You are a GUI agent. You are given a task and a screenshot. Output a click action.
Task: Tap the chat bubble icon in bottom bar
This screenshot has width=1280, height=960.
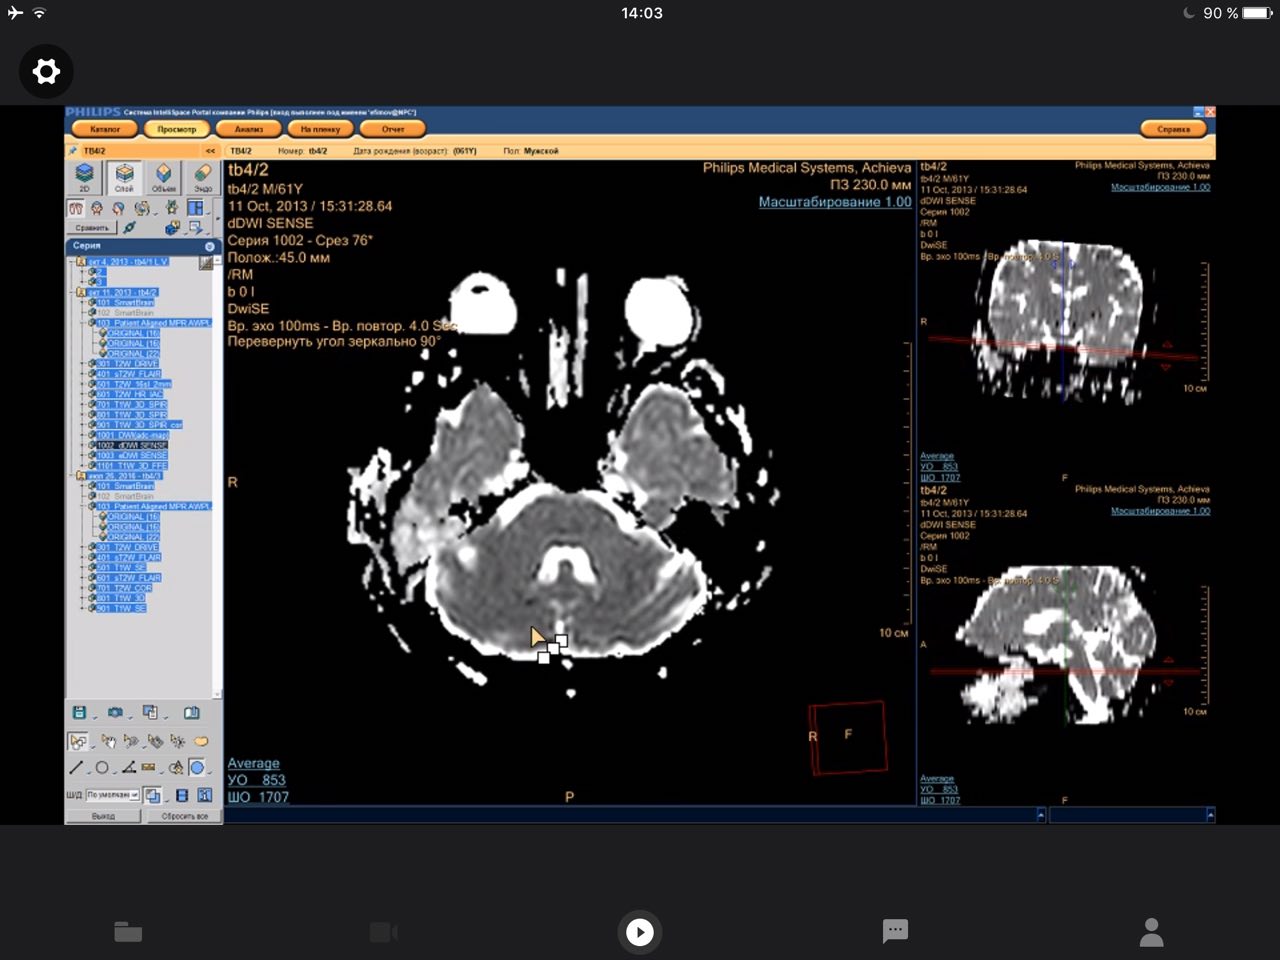(895, 932)
